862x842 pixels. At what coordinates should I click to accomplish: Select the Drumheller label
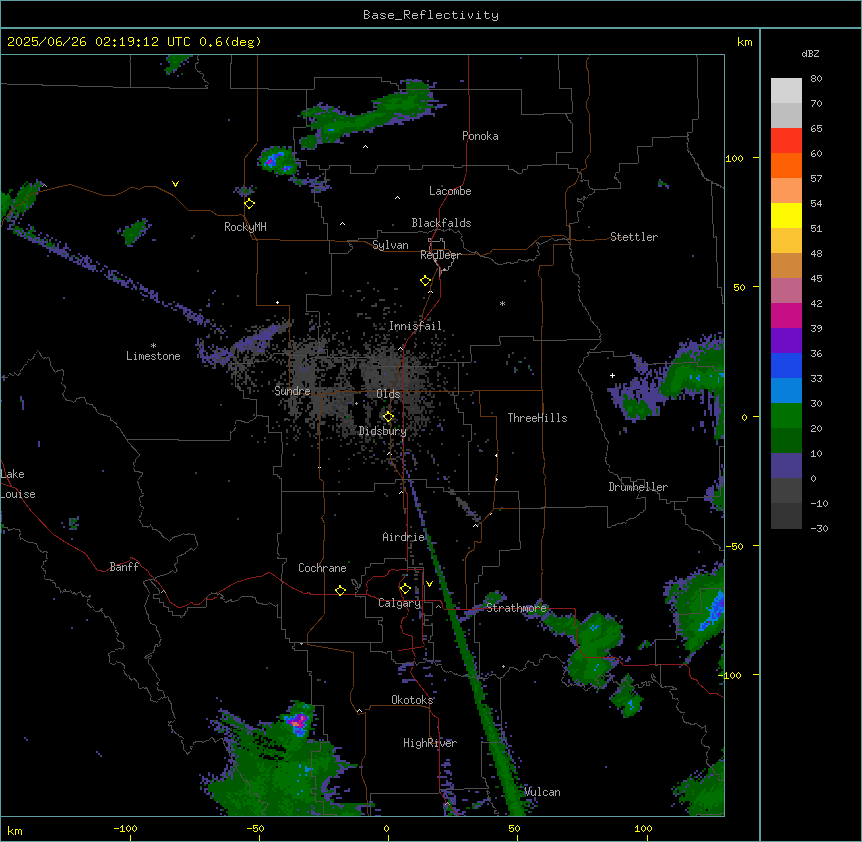pos(638,487)
